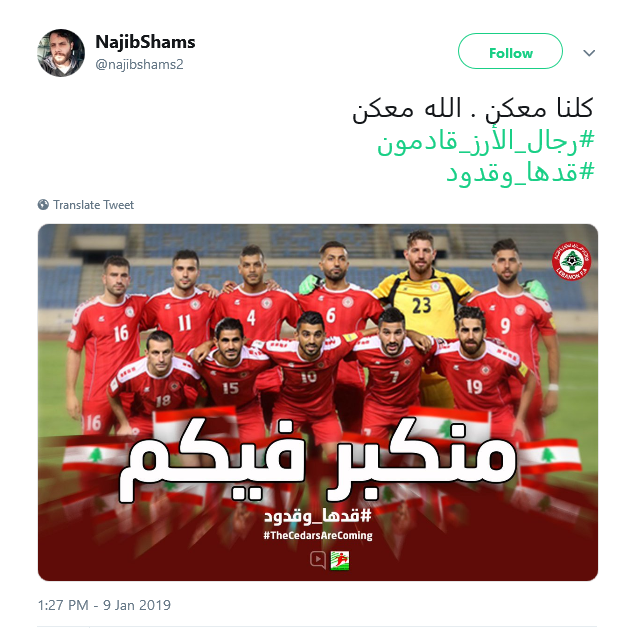Open green hashtag #قدها_وقدود in the tweet text
Viewport: 633px width, 628px height.
point(520,173)
